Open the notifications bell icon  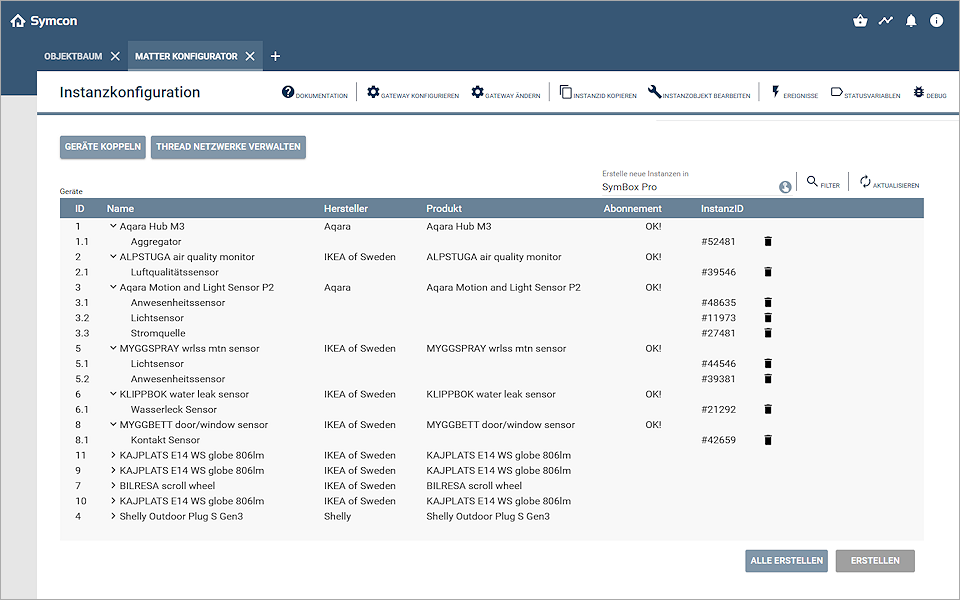(911, 21)
